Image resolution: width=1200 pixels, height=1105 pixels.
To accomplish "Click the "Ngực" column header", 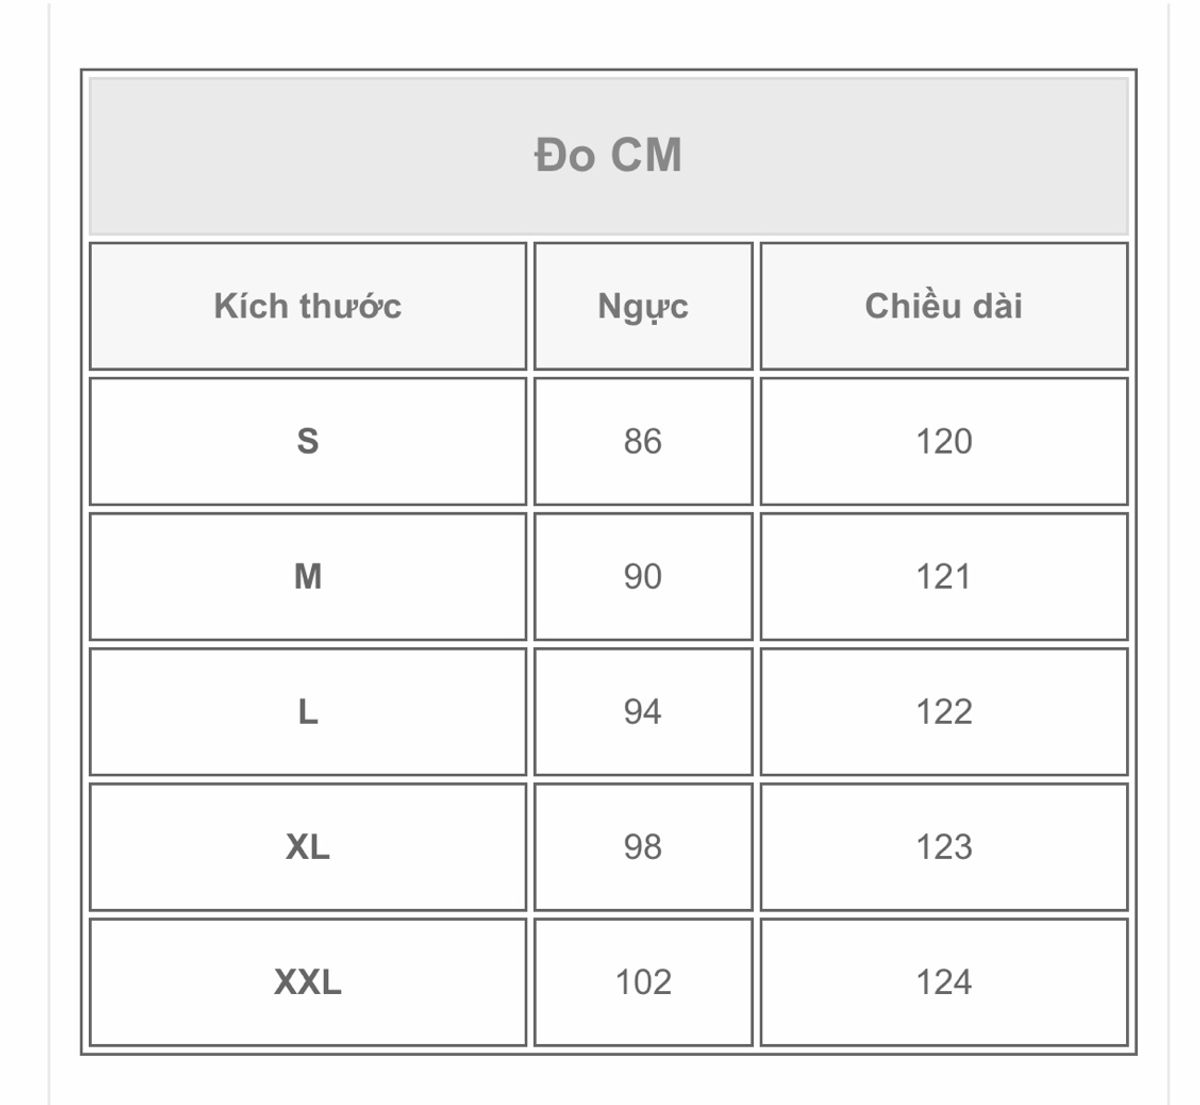I will tap(643, 306).
